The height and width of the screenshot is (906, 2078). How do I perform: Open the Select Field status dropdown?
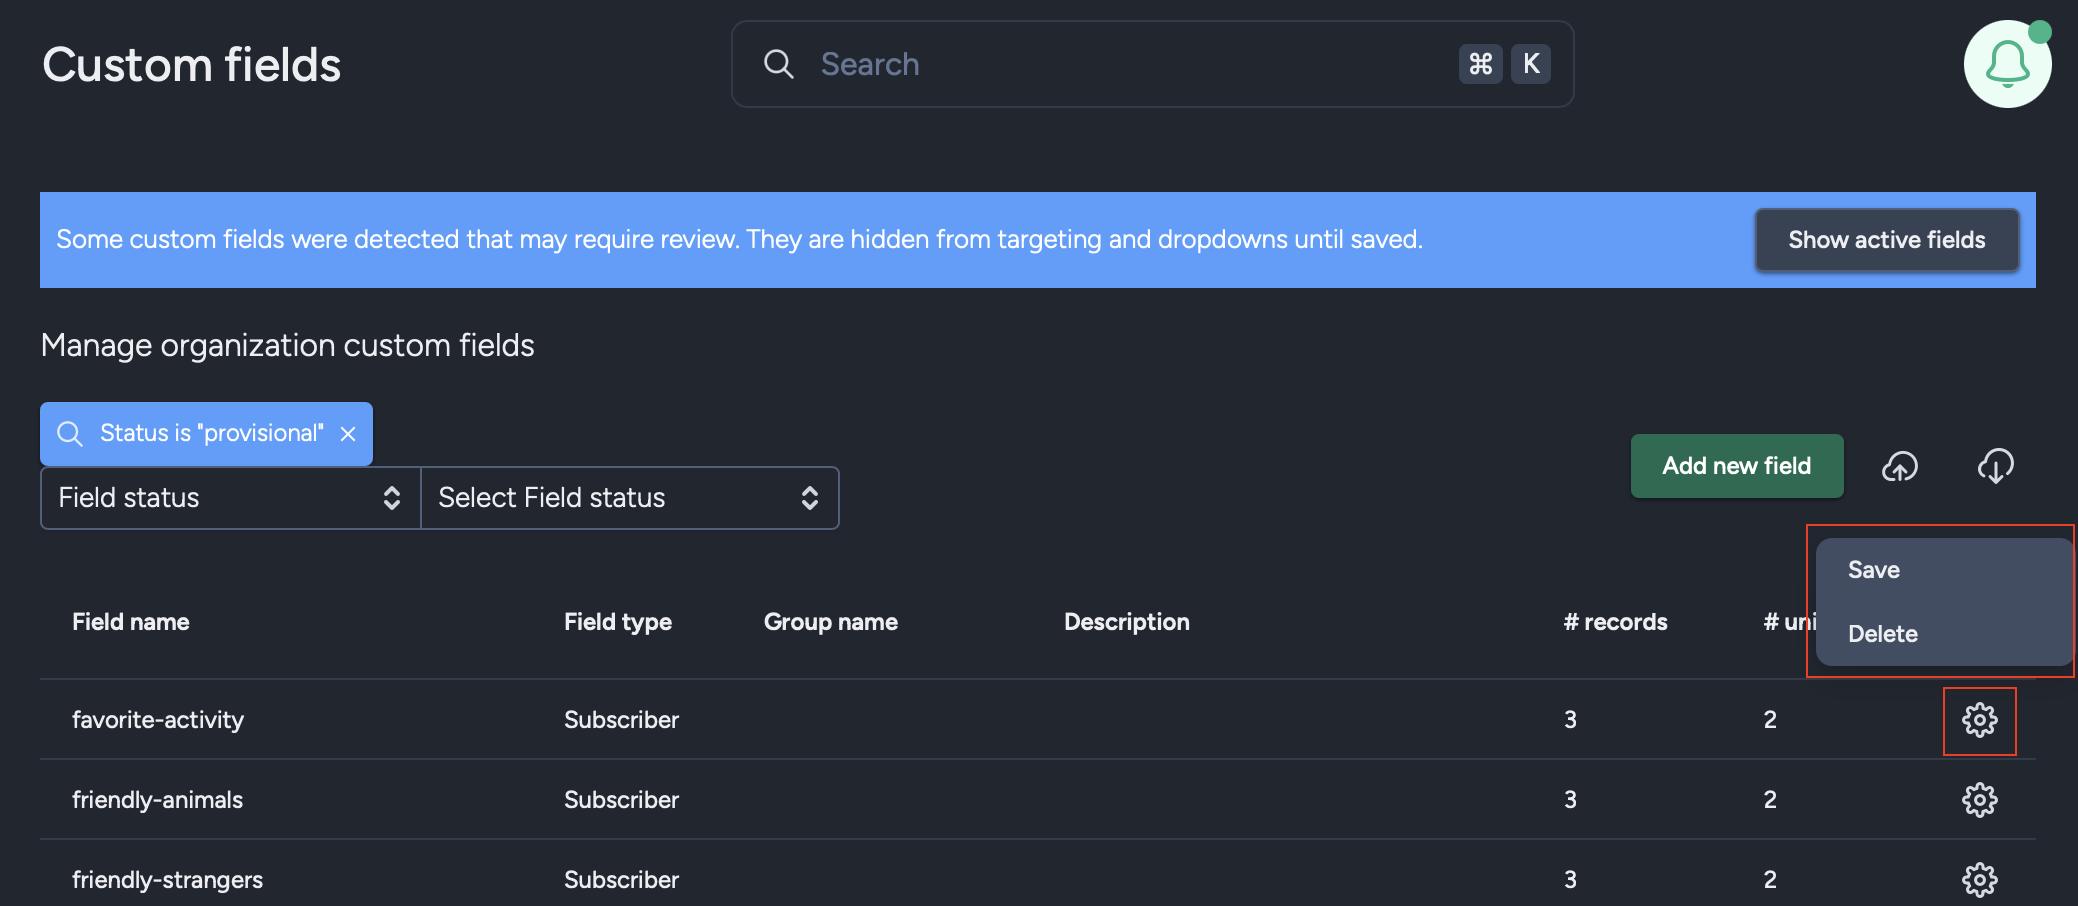630,498
